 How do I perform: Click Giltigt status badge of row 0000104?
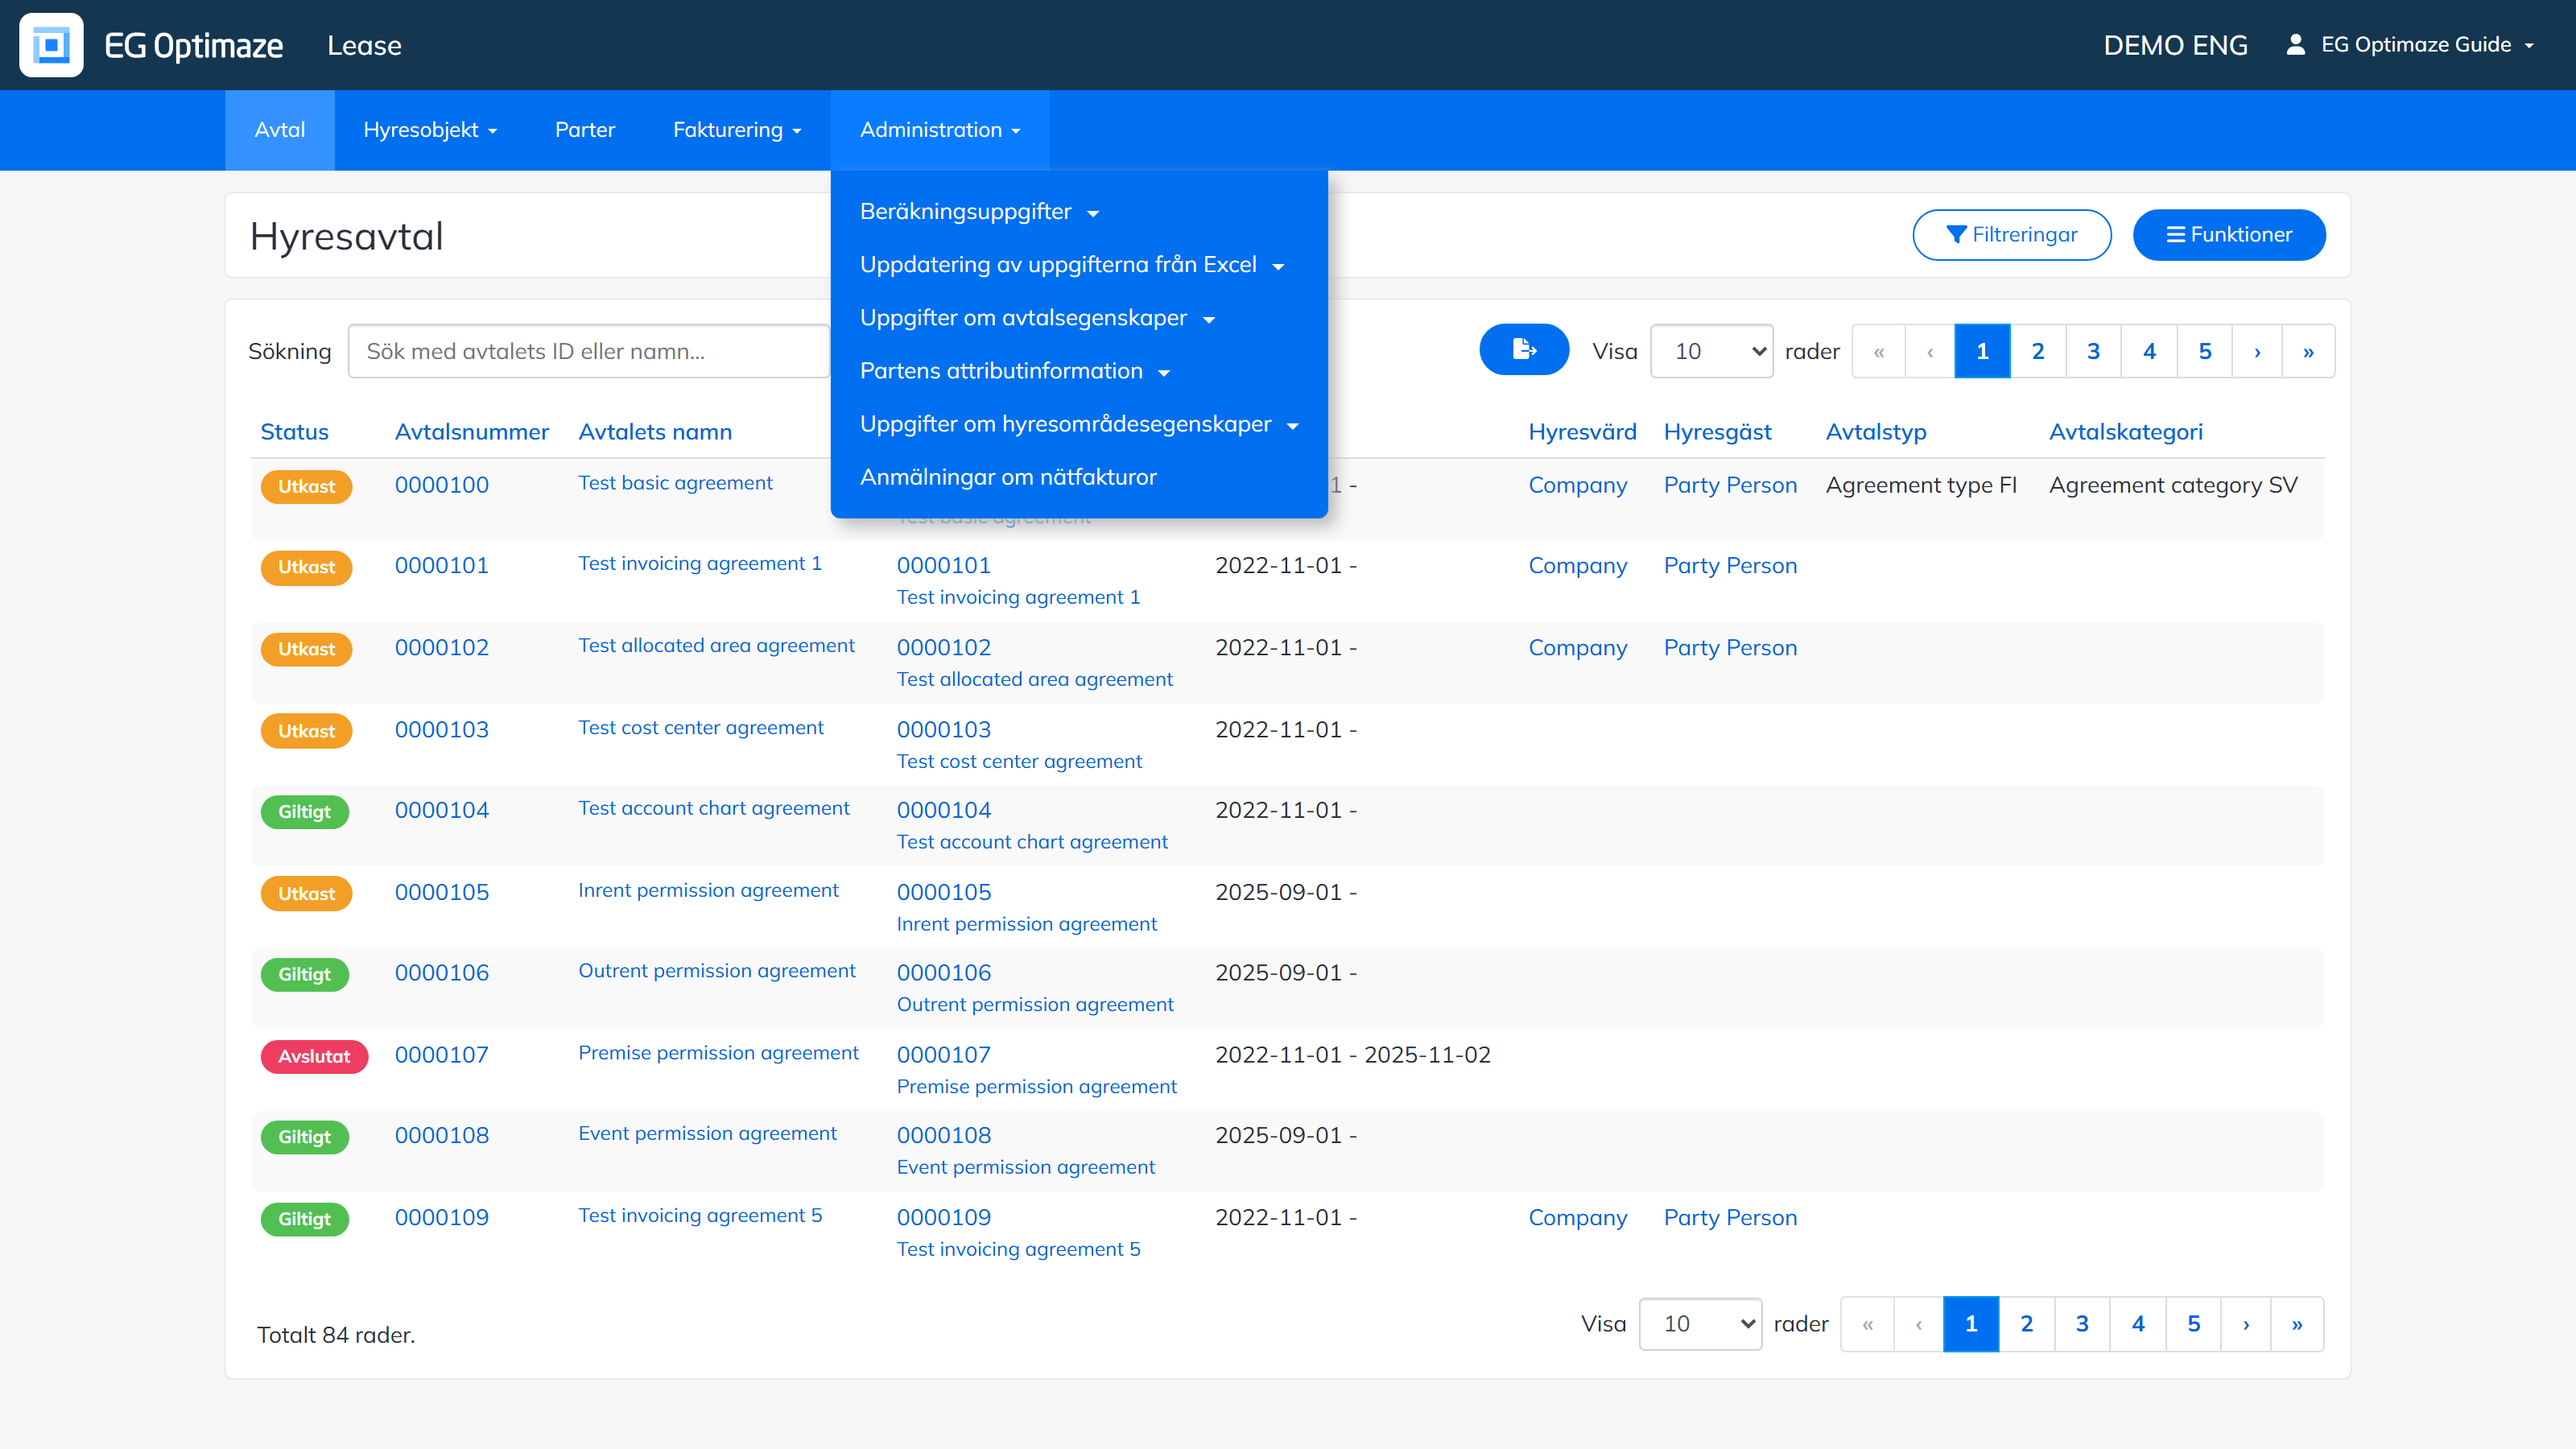305,812
